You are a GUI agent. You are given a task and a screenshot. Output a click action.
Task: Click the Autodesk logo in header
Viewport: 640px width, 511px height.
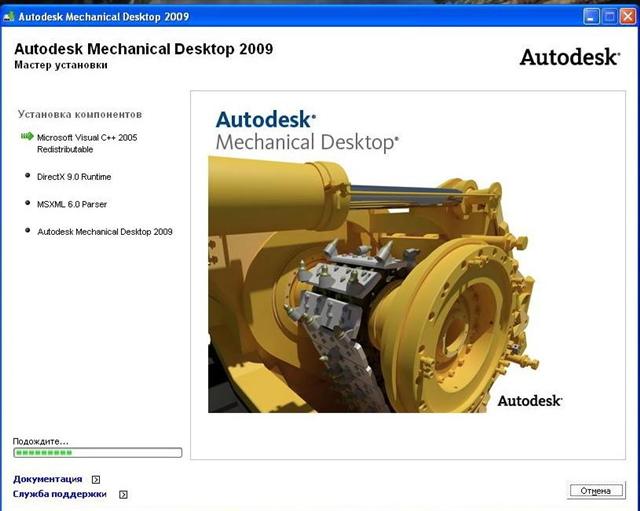570,57
